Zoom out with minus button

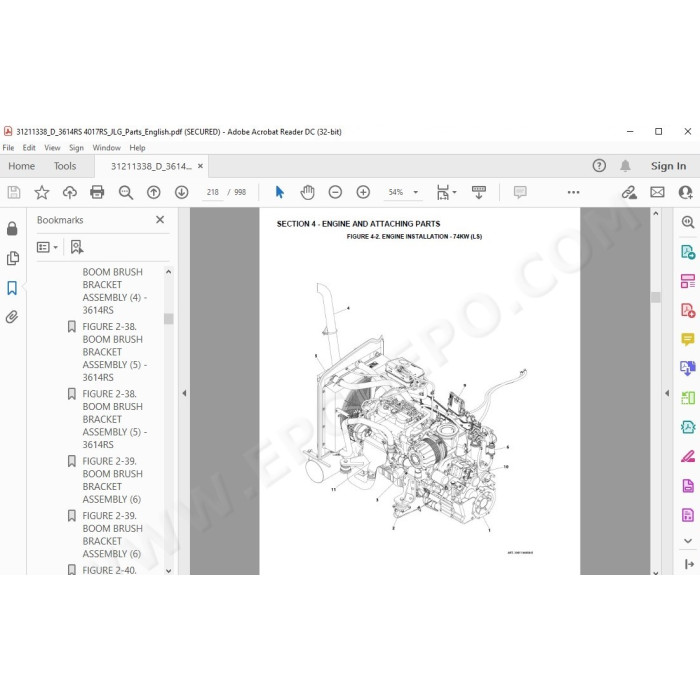point(335,192)
